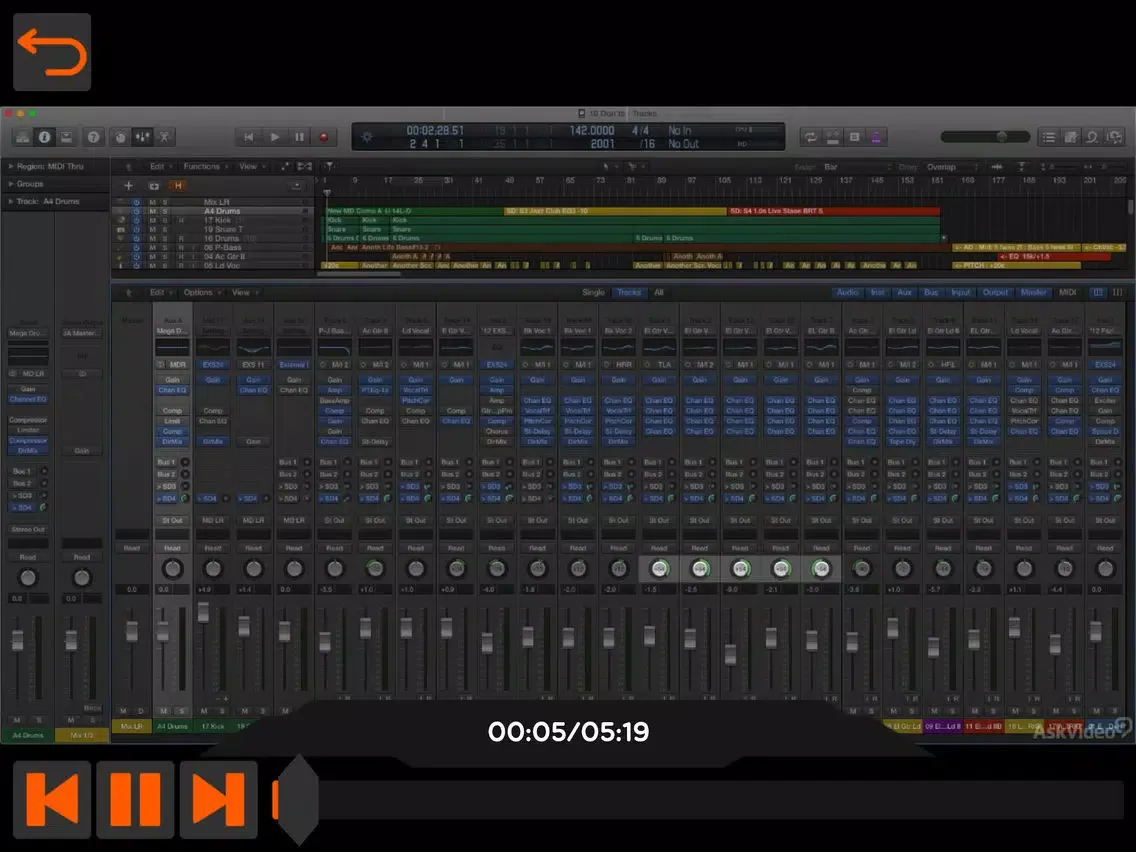Viewport: 1136px width, 852px height.
Task: Click the add track plus button
Action: tap(128, 185)
